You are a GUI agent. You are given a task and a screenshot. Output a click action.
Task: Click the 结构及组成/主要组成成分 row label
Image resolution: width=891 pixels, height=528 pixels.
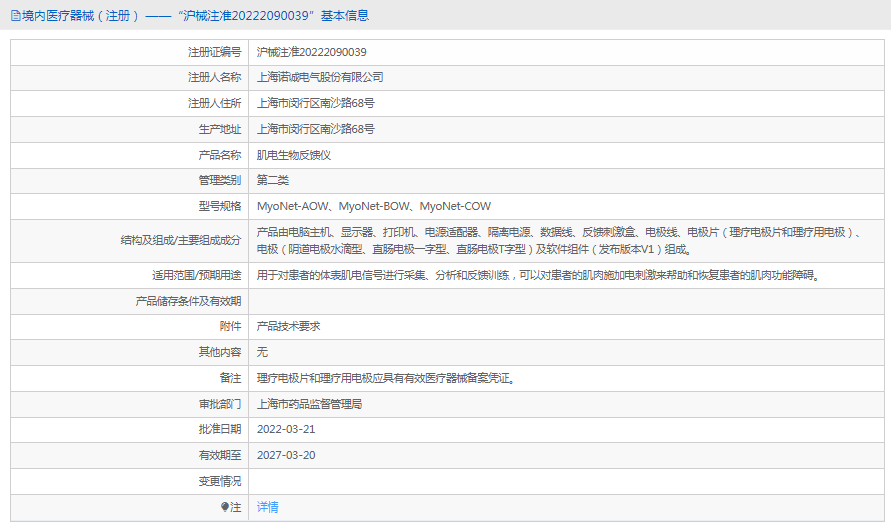(x=181, y=240)
